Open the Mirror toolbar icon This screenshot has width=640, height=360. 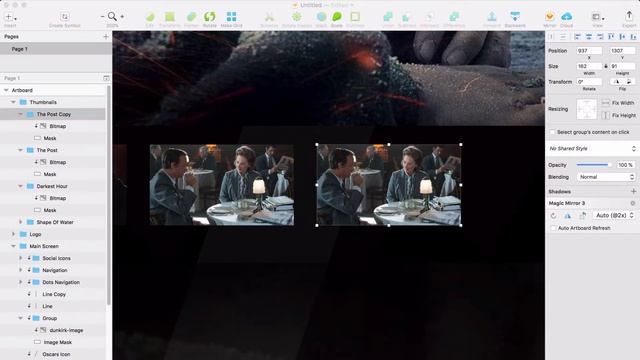[x=550, y=17]
